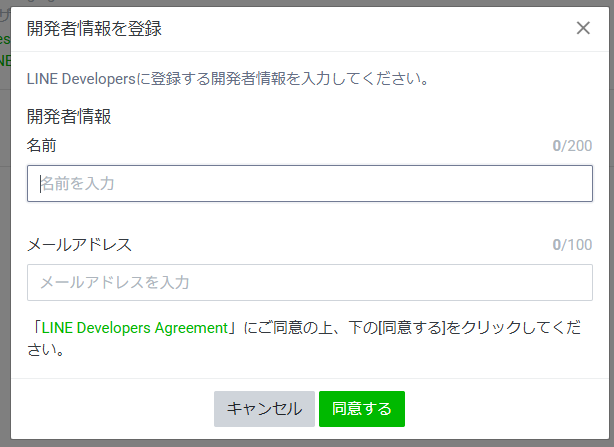Click the 名前 field label

coord(42,146)
